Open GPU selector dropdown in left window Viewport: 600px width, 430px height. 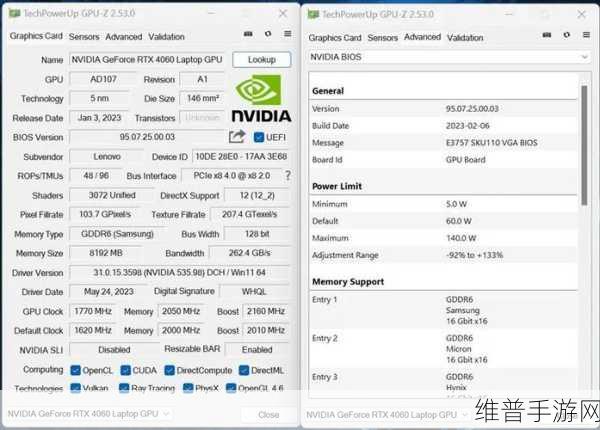(x=89, y=414)
